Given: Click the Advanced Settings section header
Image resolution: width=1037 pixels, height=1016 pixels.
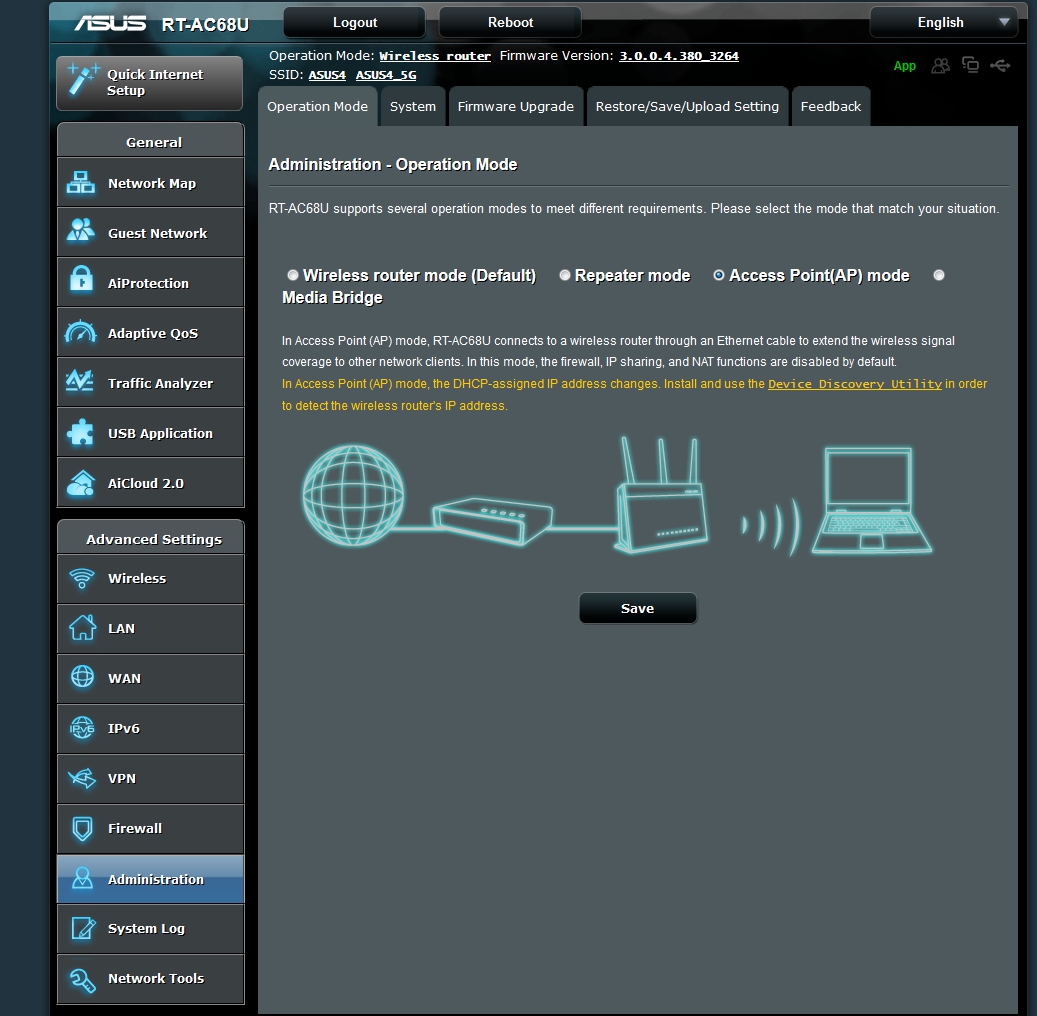Looking at the screenshot, I should point(151,538).
